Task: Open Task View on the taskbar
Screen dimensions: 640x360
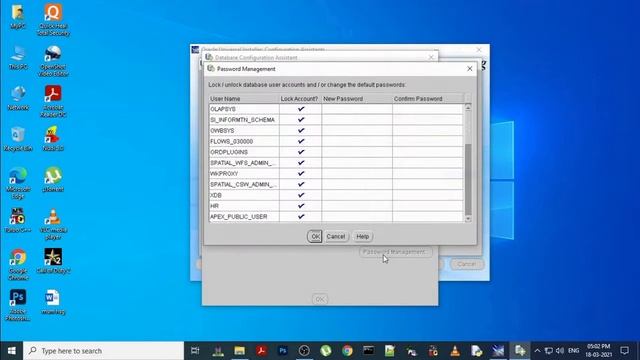Action: pos(195,351)
